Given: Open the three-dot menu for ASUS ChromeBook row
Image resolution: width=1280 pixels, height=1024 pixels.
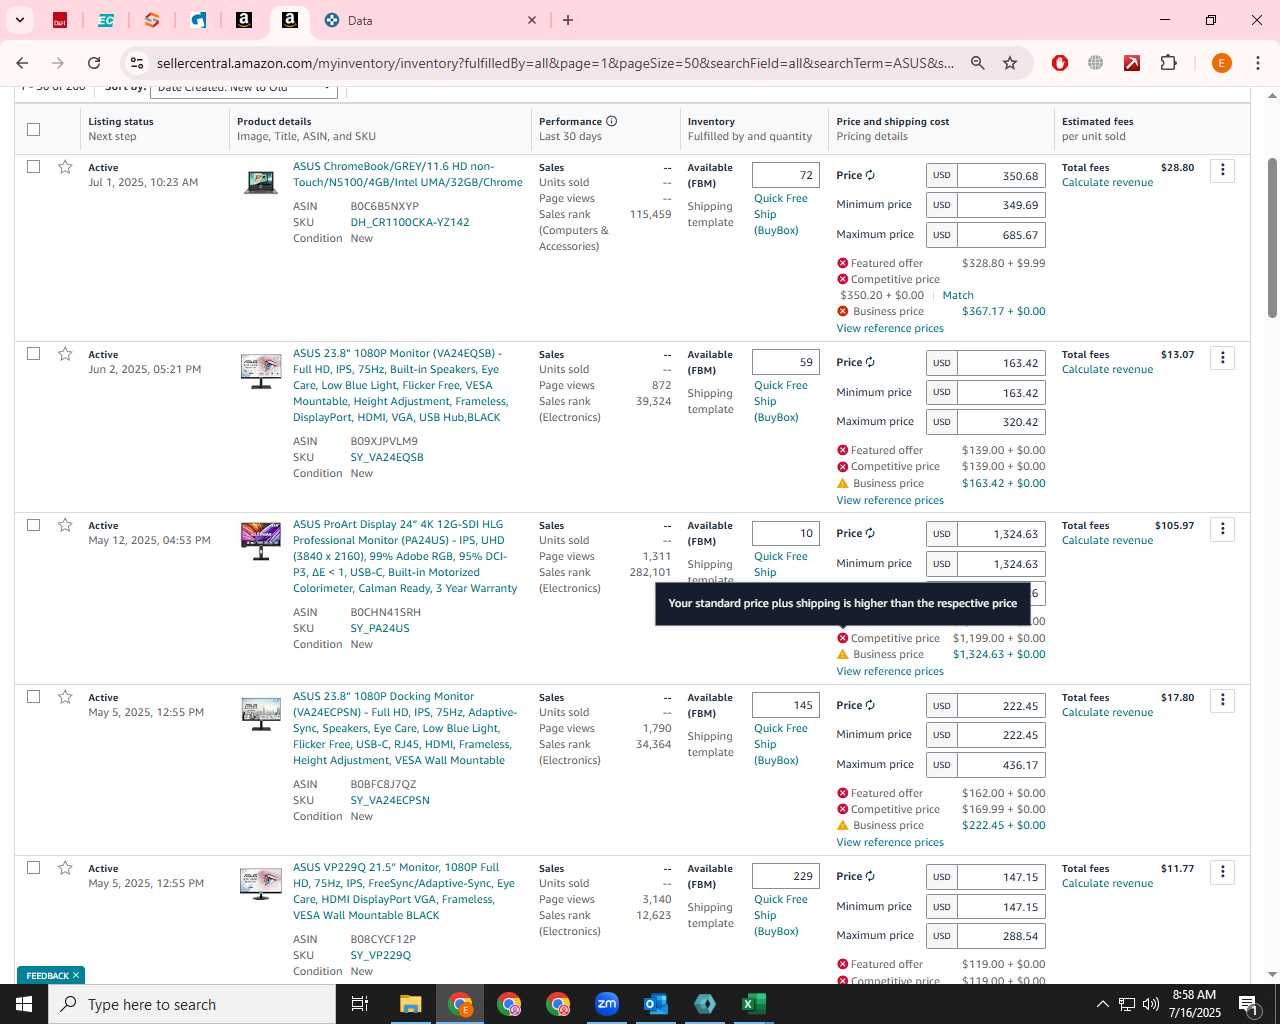Looking at the screenshot, I should pyautogui.click(x=1222, y=170).
